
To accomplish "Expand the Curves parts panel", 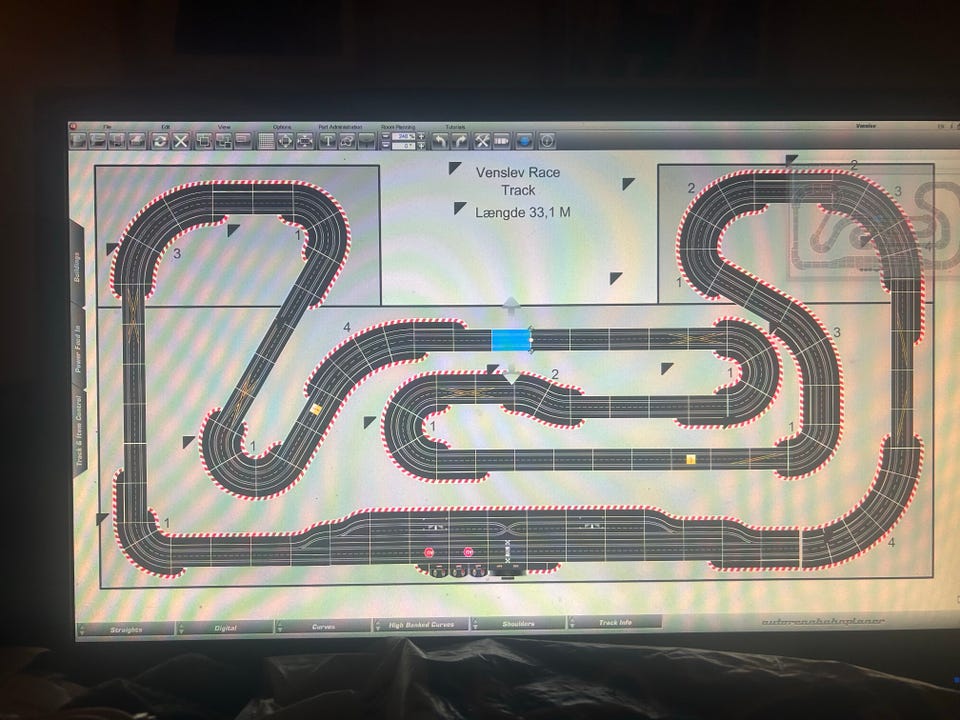I will pyautogui.click(x=323, y=626).
